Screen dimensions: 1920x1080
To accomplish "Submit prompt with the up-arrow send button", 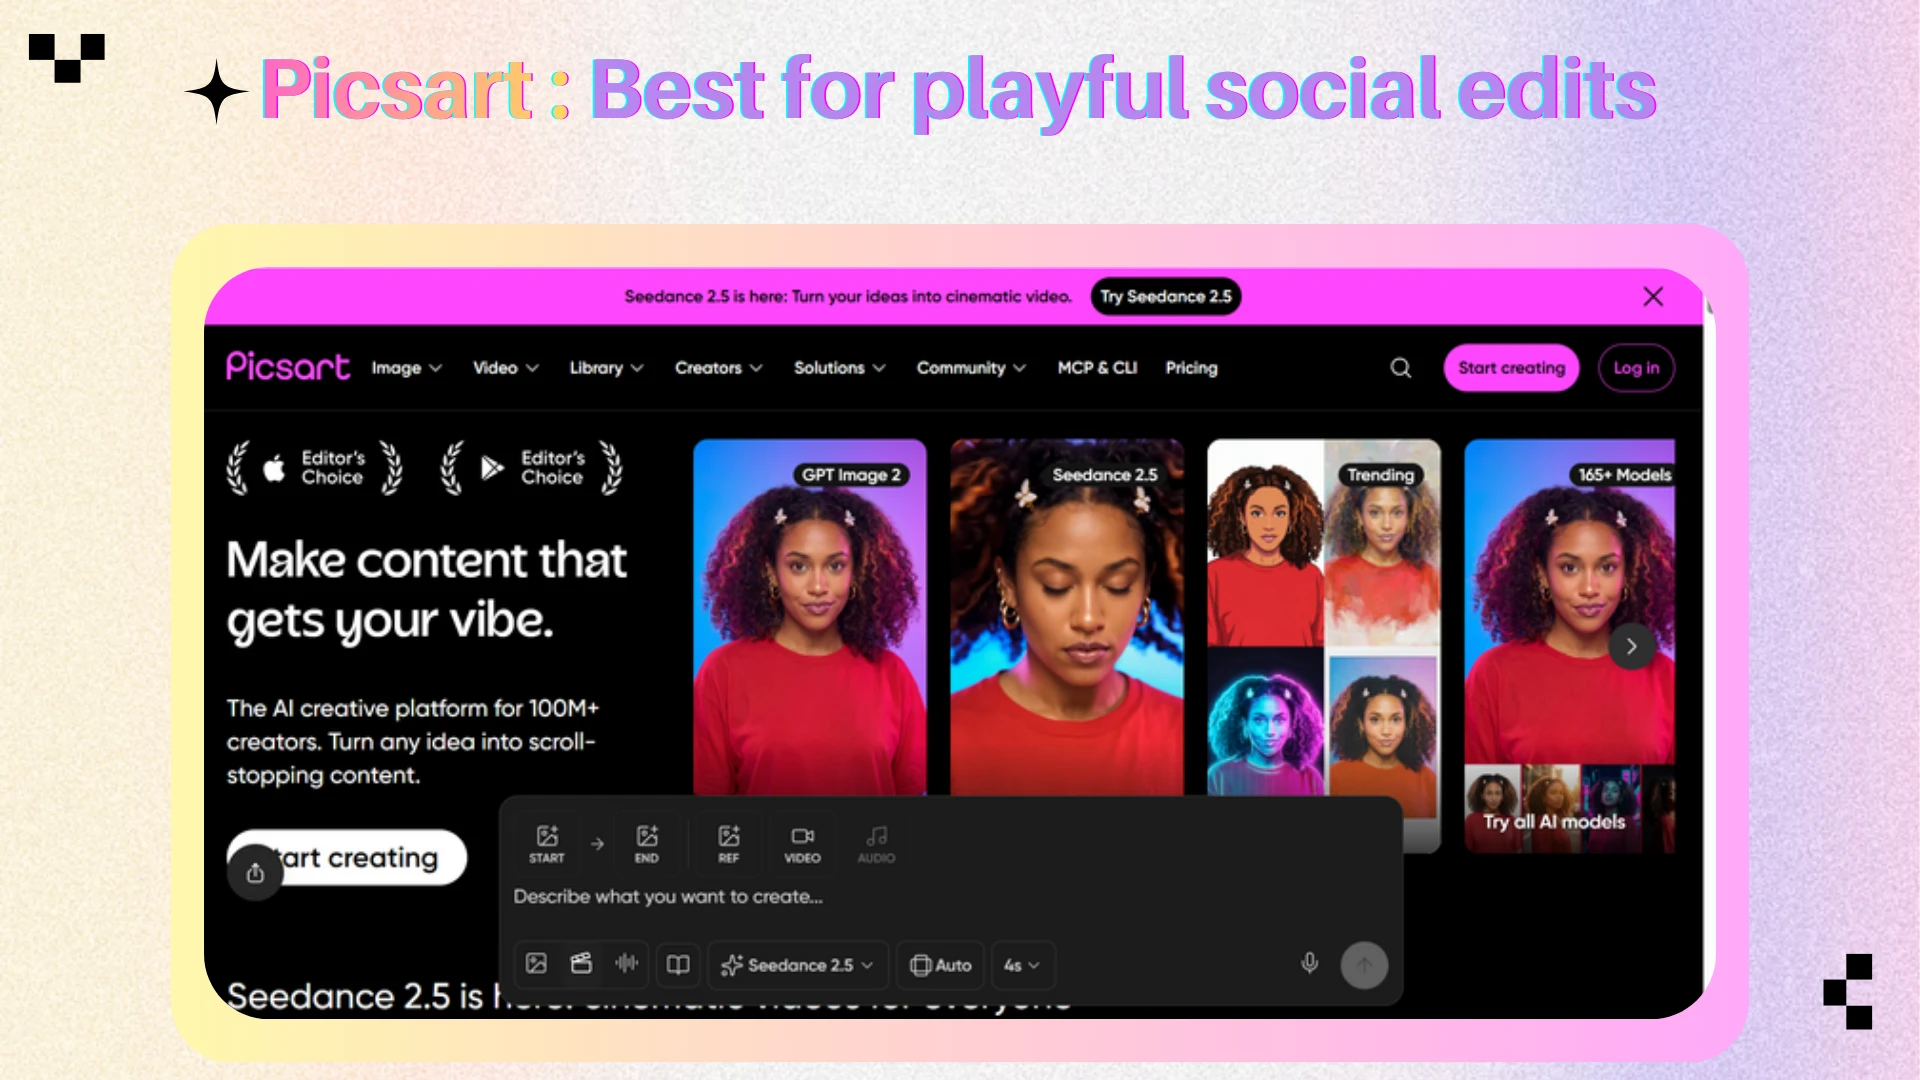I will [1364, 965].
